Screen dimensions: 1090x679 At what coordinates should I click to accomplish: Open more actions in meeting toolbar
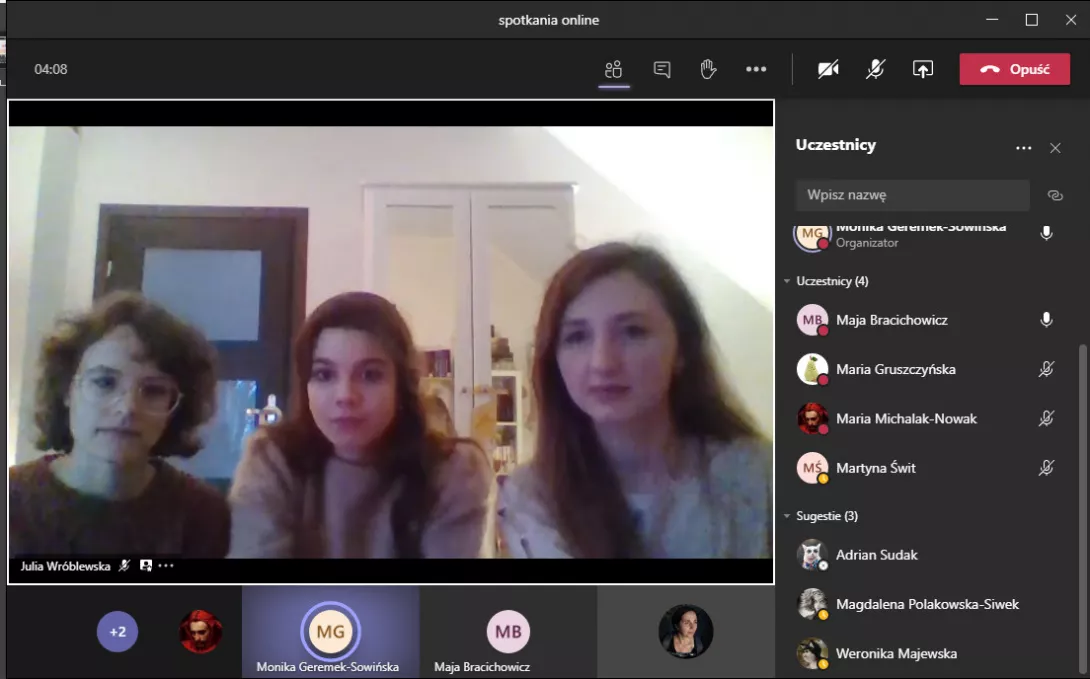(x=756, y=69)
